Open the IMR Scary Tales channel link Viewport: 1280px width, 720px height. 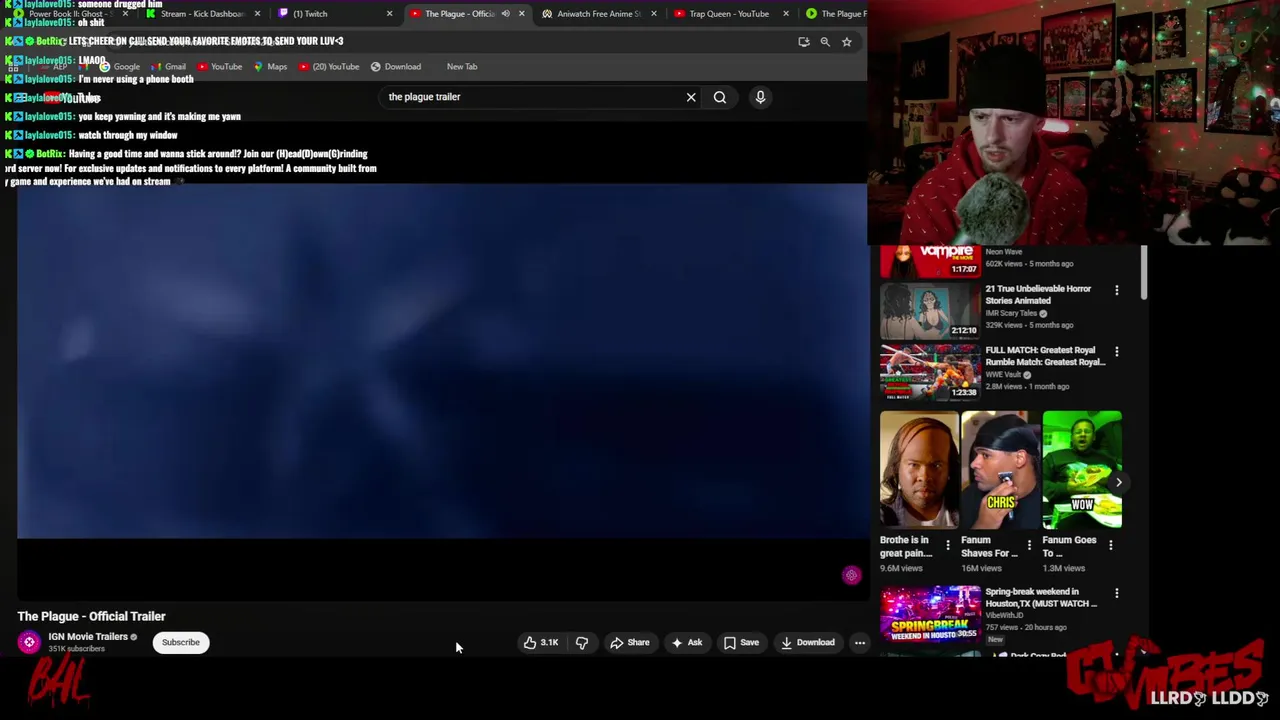tap(1011, 313)
